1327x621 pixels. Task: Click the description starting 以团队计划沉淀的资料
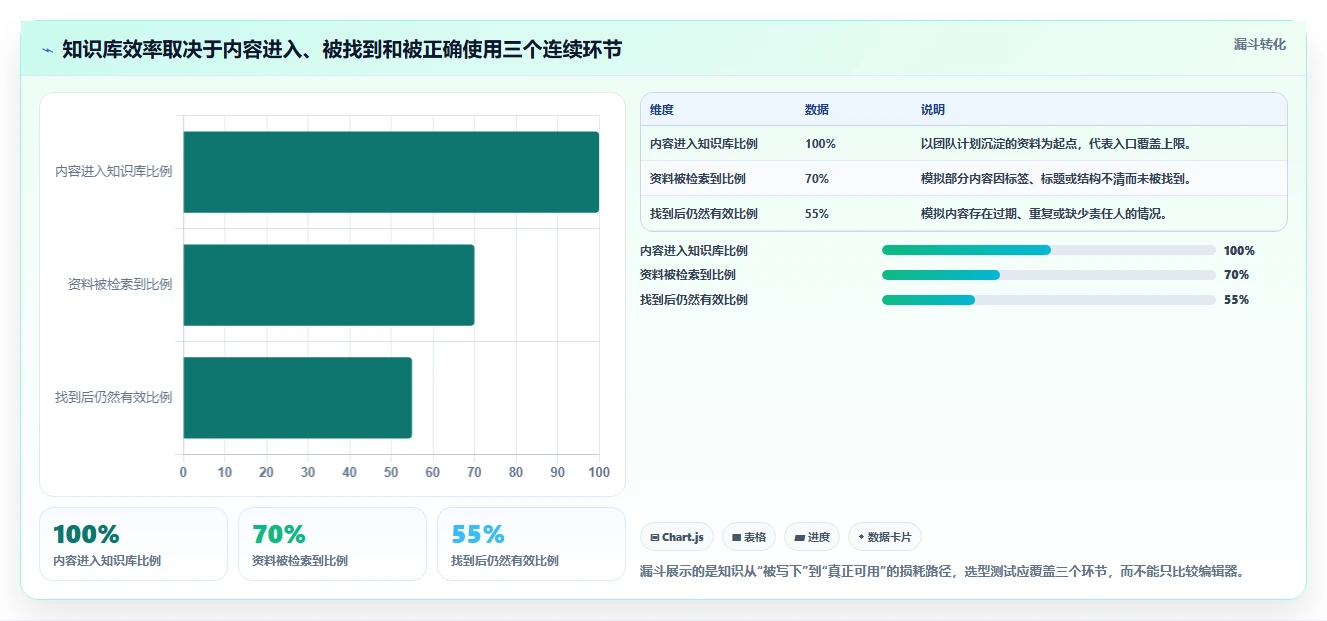1056,144
